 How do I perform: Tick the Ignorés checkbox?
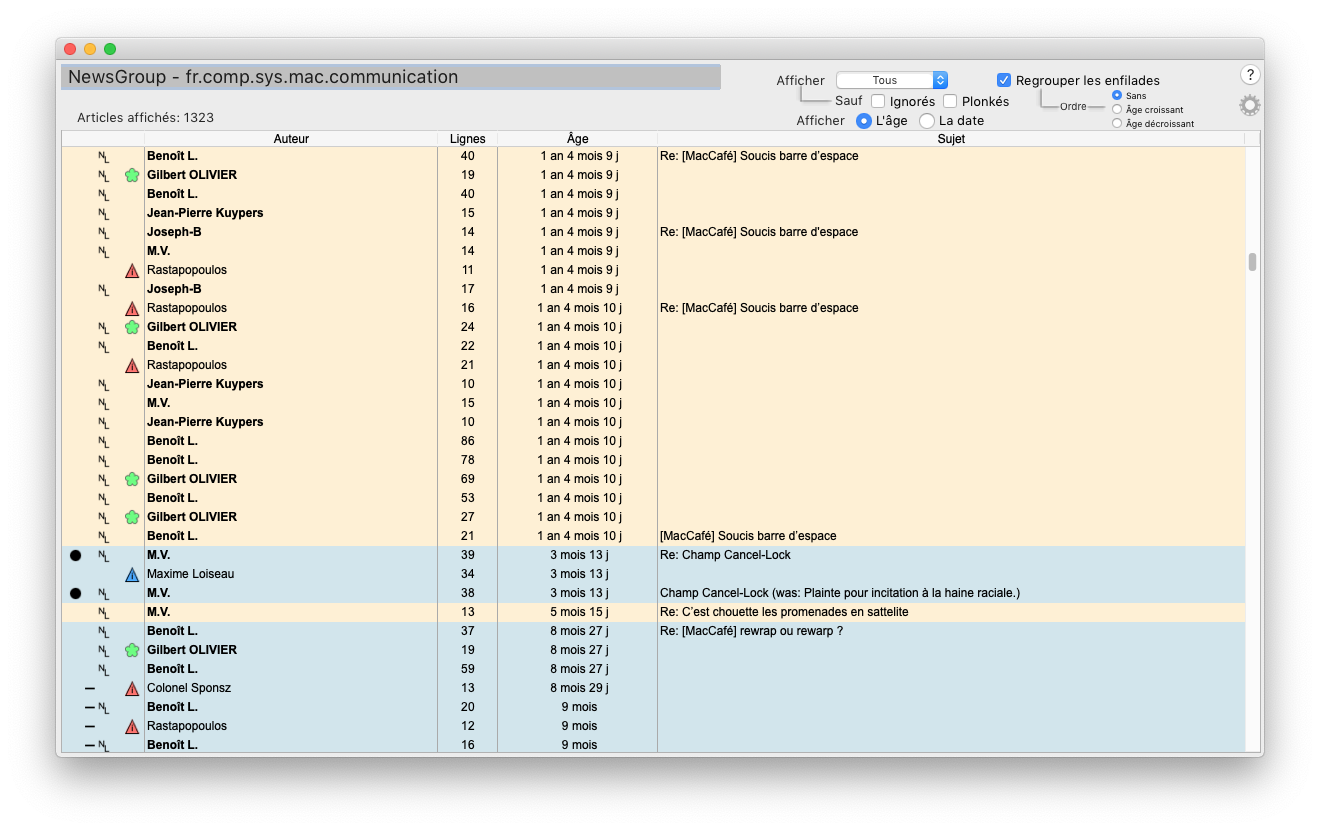pos(878,101)
